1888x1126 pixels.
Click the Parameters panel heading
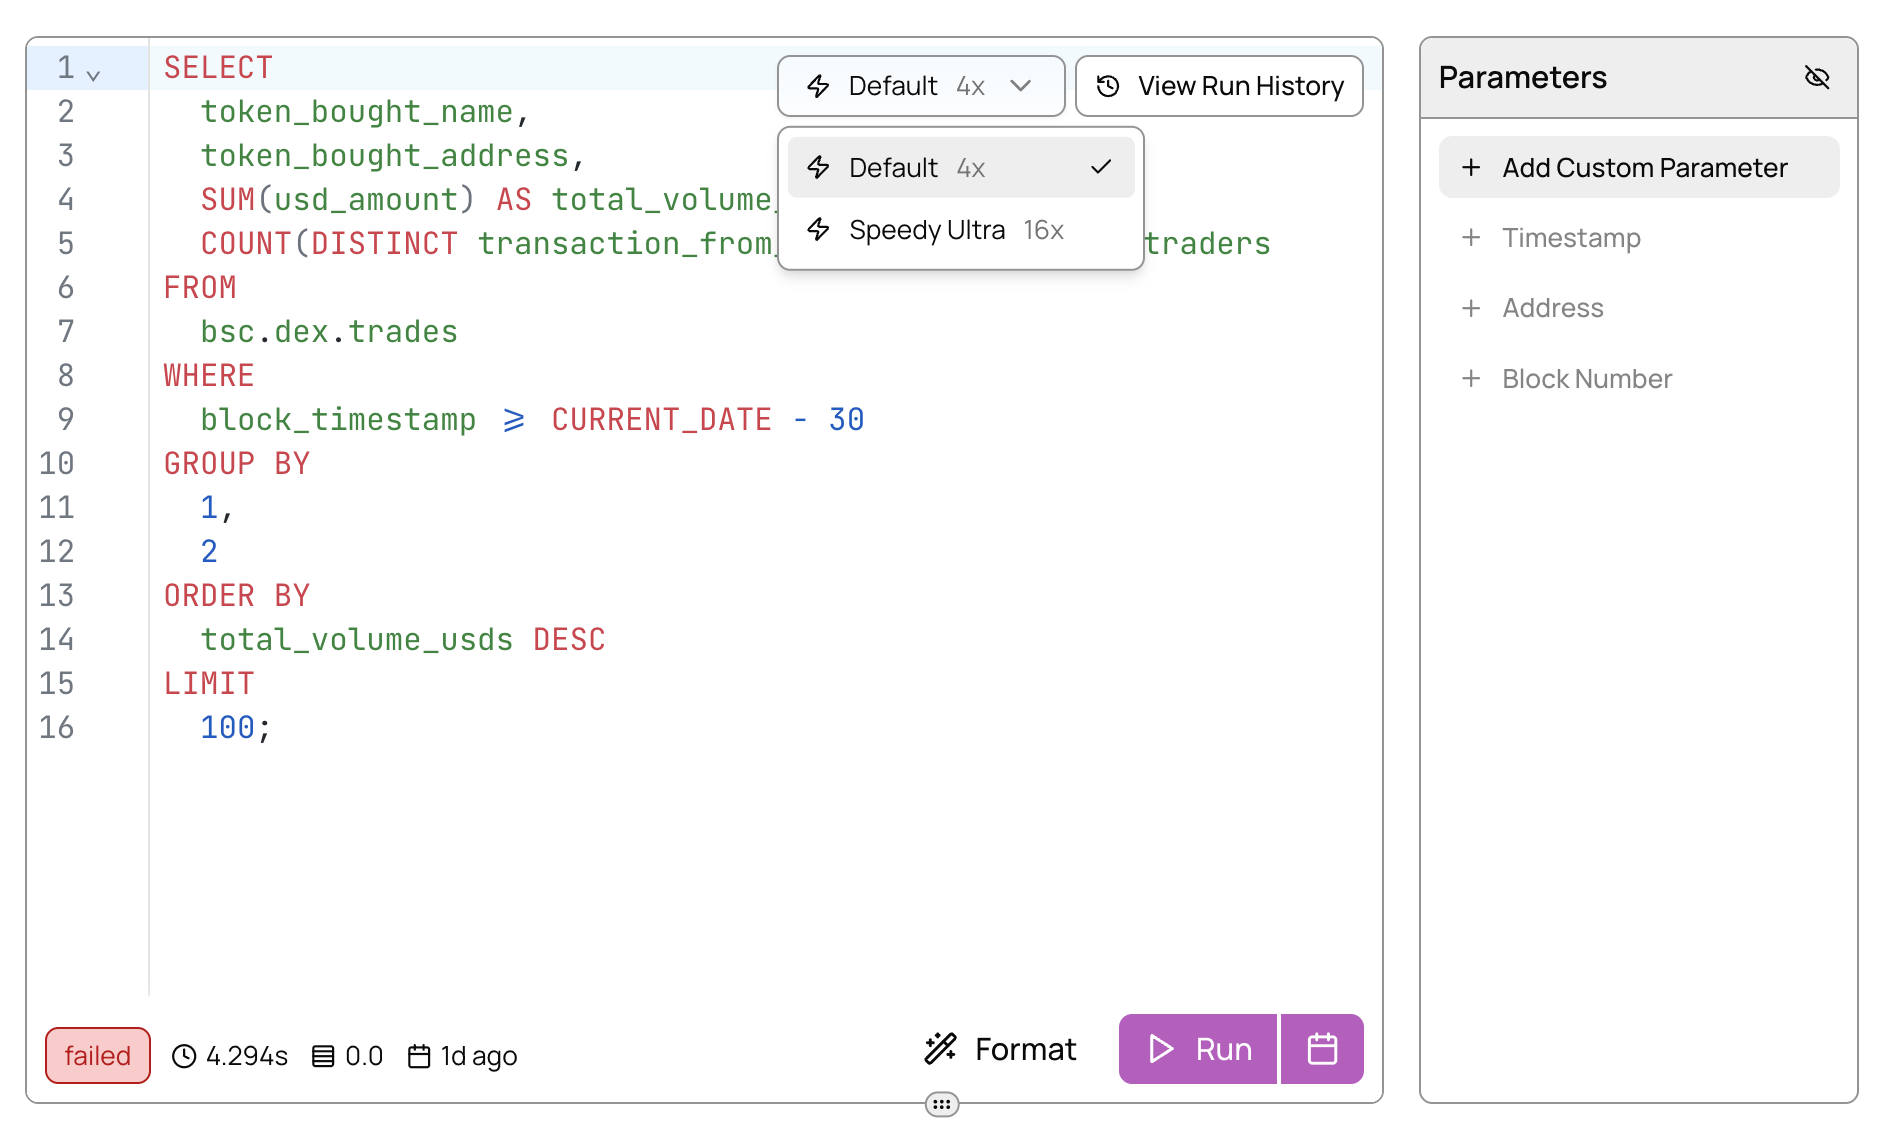pyautogui.click(x=1522, y=77)
